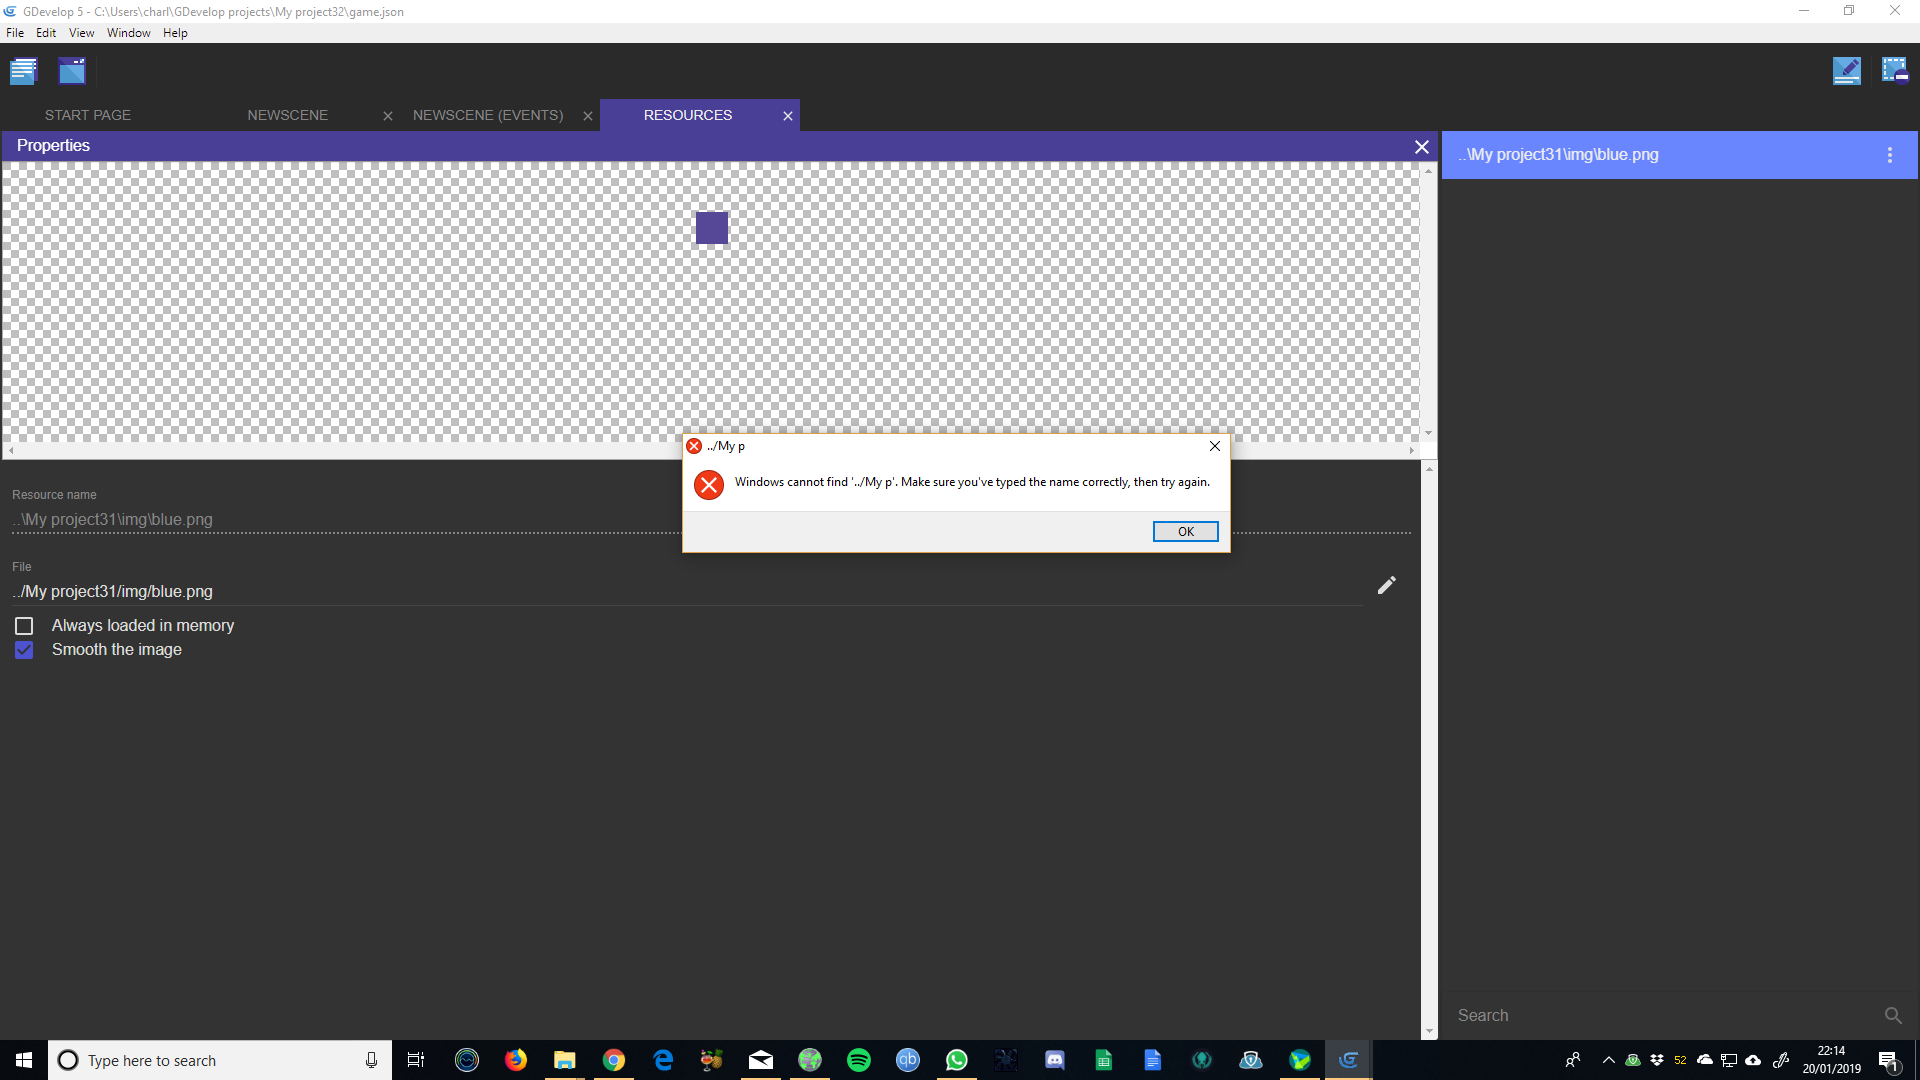Screen dimensions: 1920x1080
Task: Open the Edit menu
Action: (x=46, y=33)
